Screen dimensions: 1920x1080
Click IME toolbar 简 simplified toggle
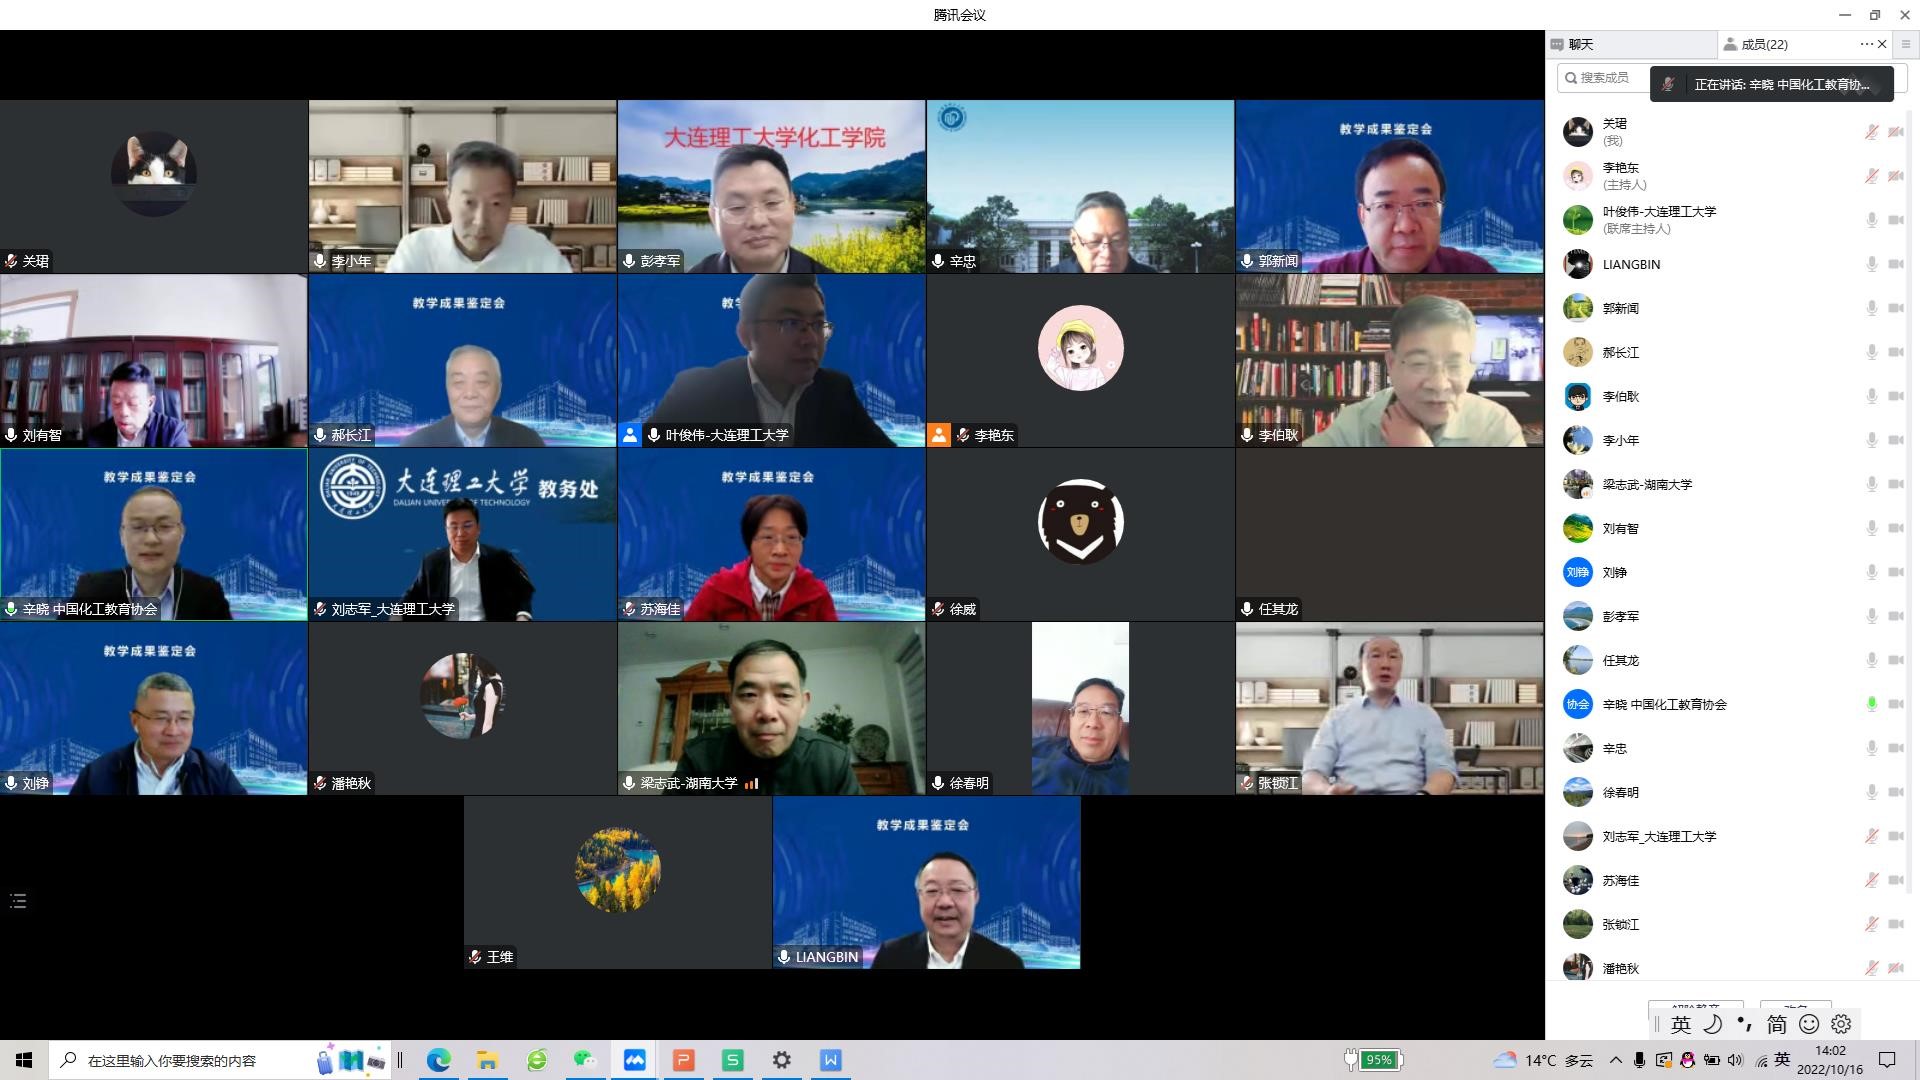tap(1776, 1024)
